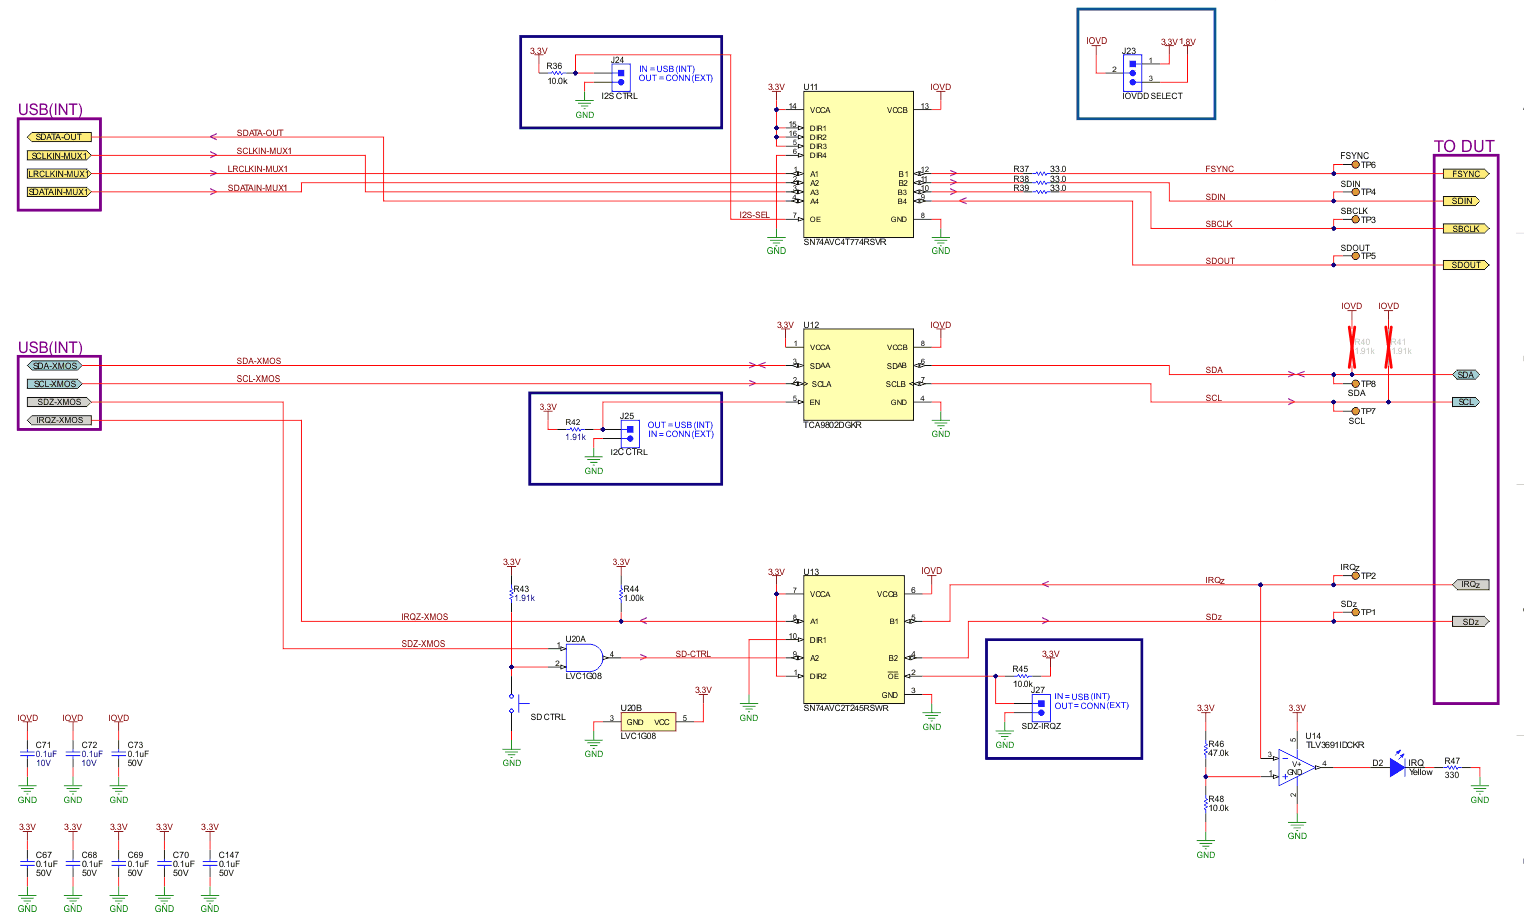Click the D2 yellow IRQ LED symbol
This screenshot has height=912, width=1524.
tap(1398, 767)
